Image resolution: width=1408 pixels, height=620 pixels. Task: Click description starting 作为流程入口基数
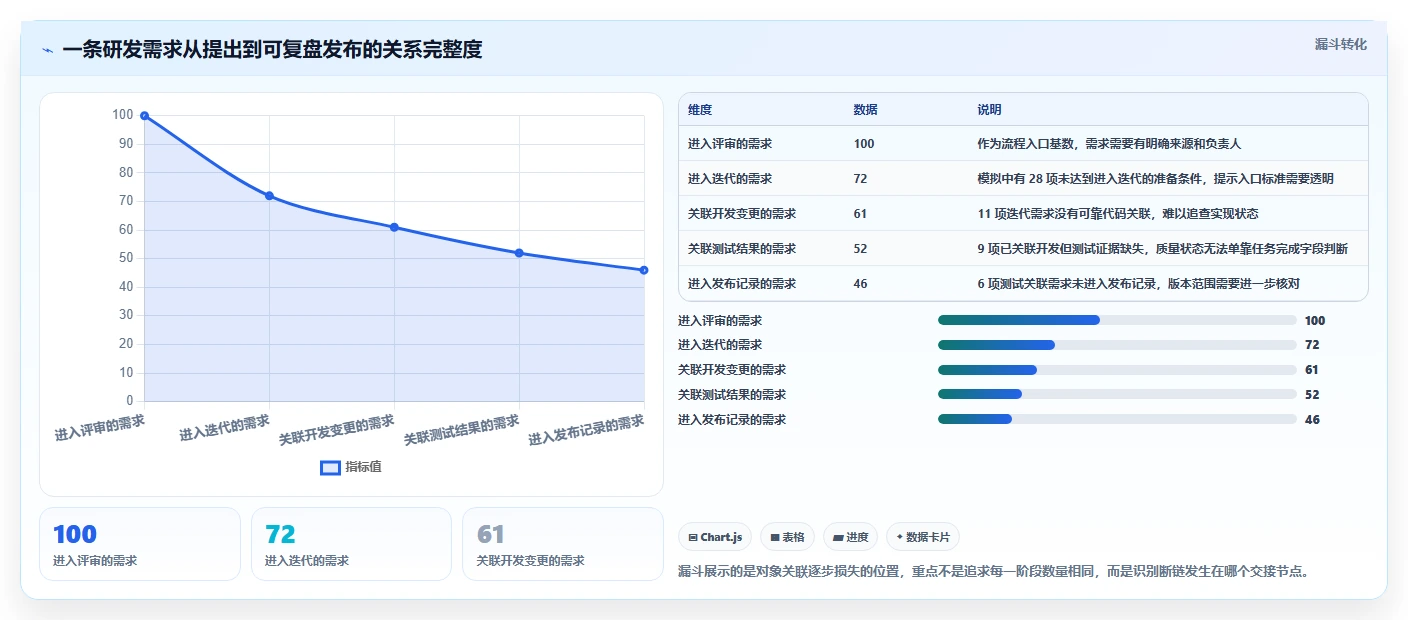pyautogui.click(x=1109, y=143)
